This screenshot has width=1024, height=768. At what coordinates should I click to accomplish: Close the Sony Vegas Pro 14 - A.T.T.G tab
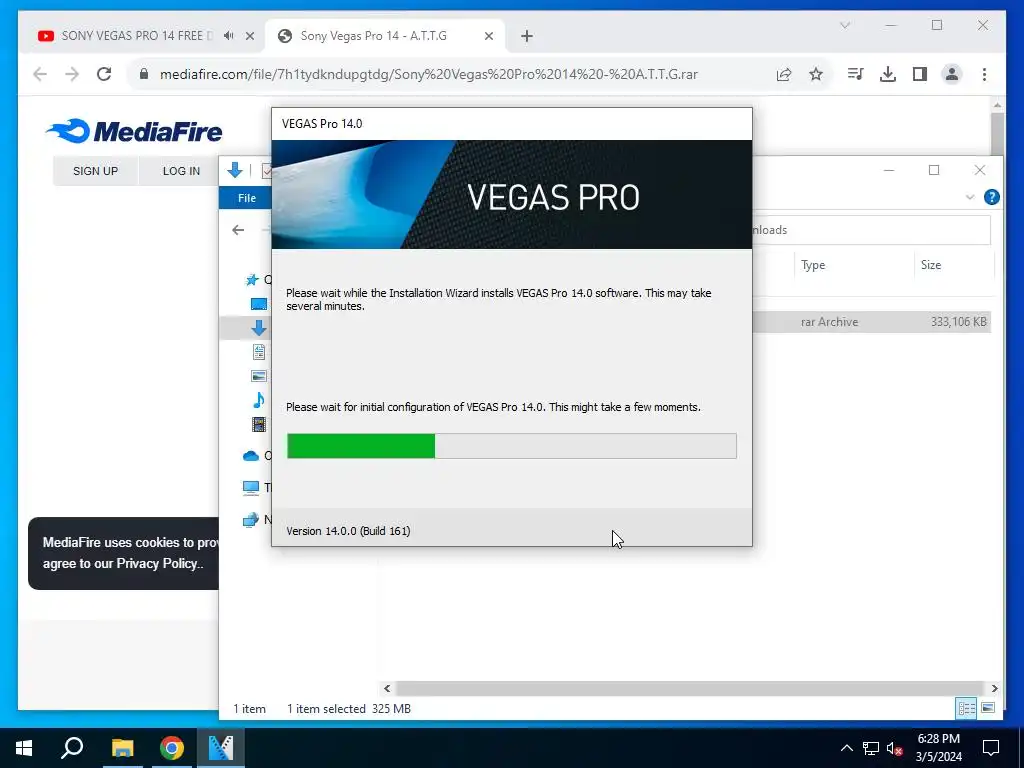tap(488, 36)
